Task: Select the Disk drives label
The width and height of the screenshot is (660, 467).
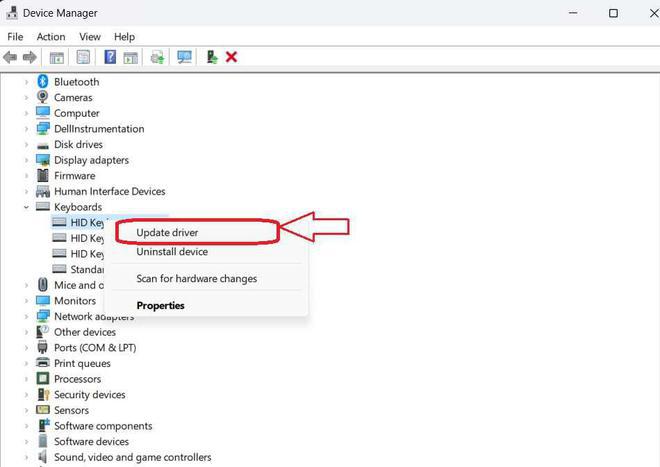Action: tap(78, 144)
